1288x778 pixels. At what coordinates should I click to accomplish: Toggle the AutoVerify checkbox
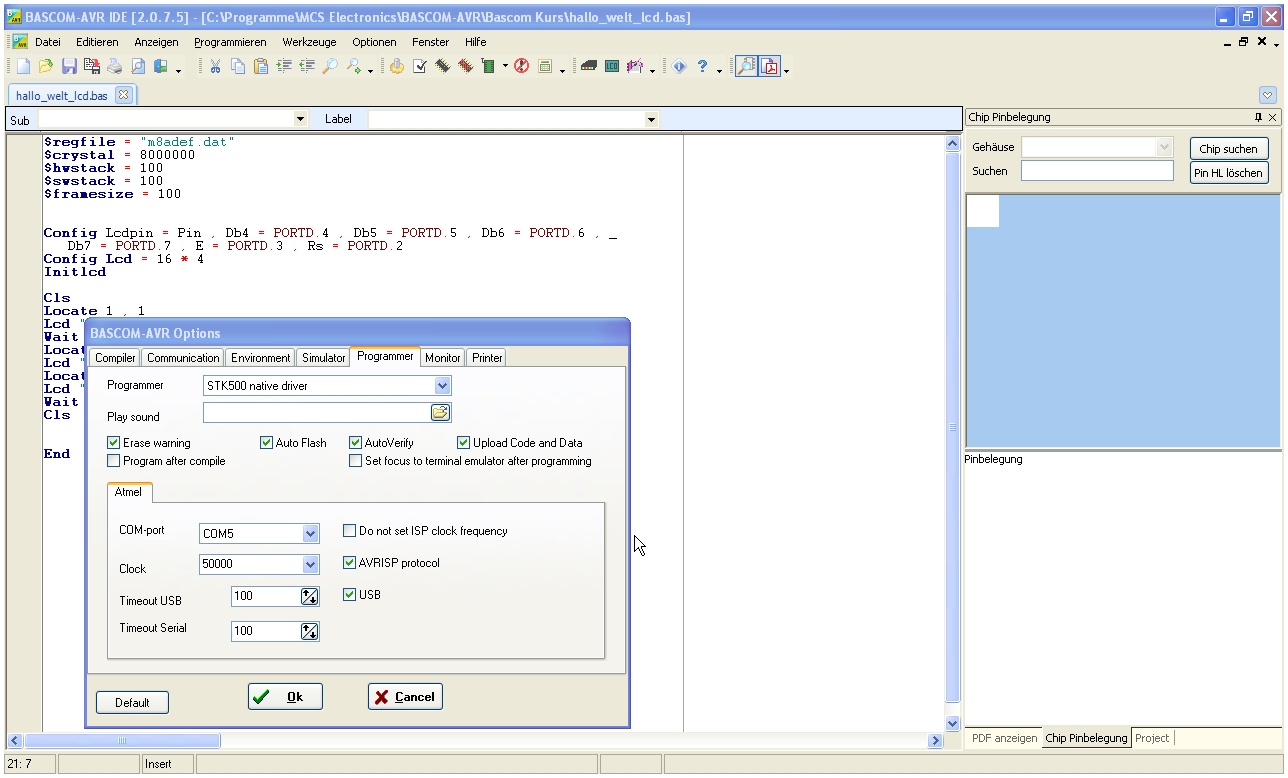click(355, 442)
